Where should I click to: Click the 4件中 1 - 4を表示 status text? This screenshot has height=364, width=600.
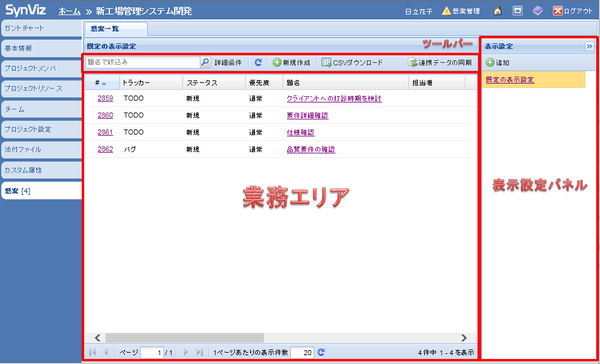446,352
